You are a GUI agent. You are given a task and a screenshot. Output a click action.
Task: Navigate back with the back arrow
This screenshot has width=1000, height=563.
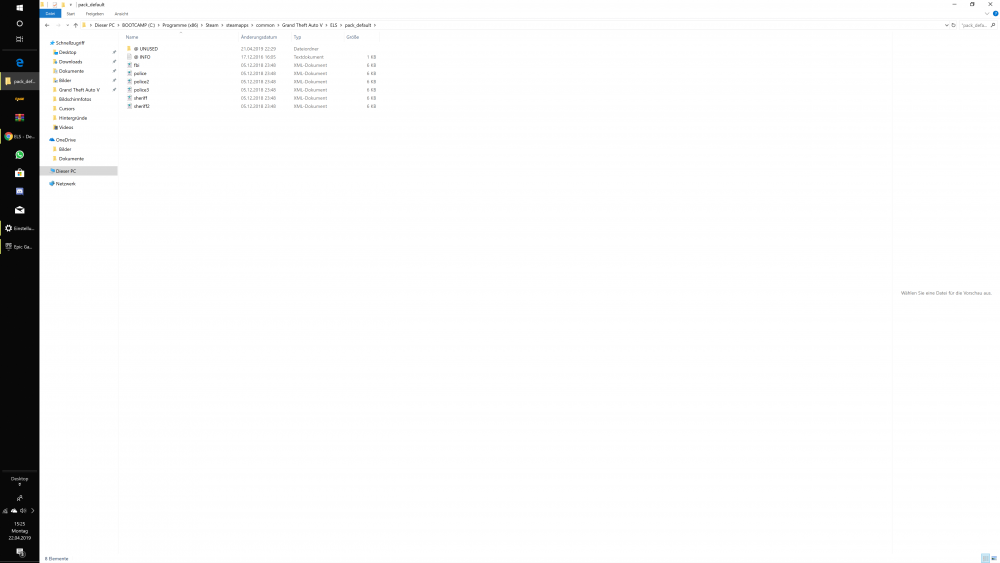[47, 25]
